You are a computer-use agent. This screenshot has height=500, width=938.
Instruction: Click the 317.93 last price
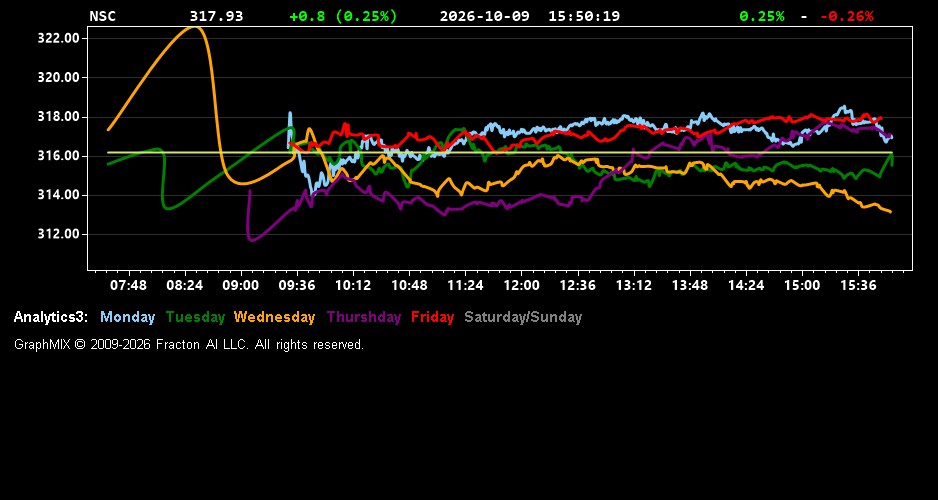click(x=217, y=16)
